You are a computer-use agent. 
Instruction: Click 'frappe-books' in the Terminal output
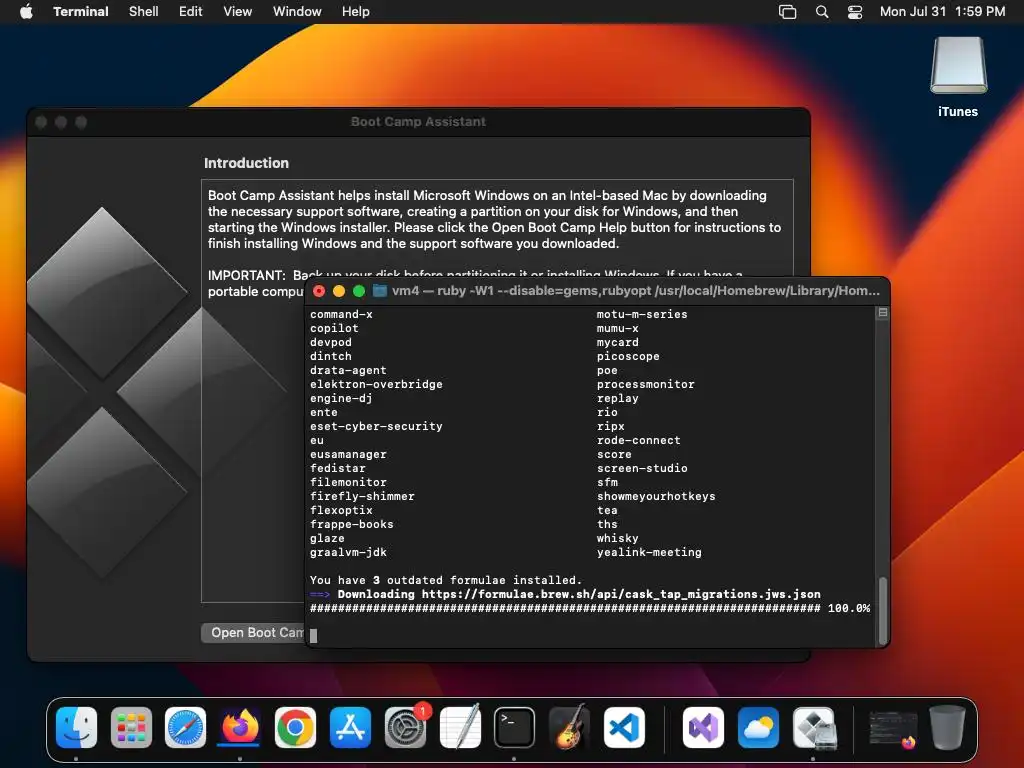(x=351, y=524)
